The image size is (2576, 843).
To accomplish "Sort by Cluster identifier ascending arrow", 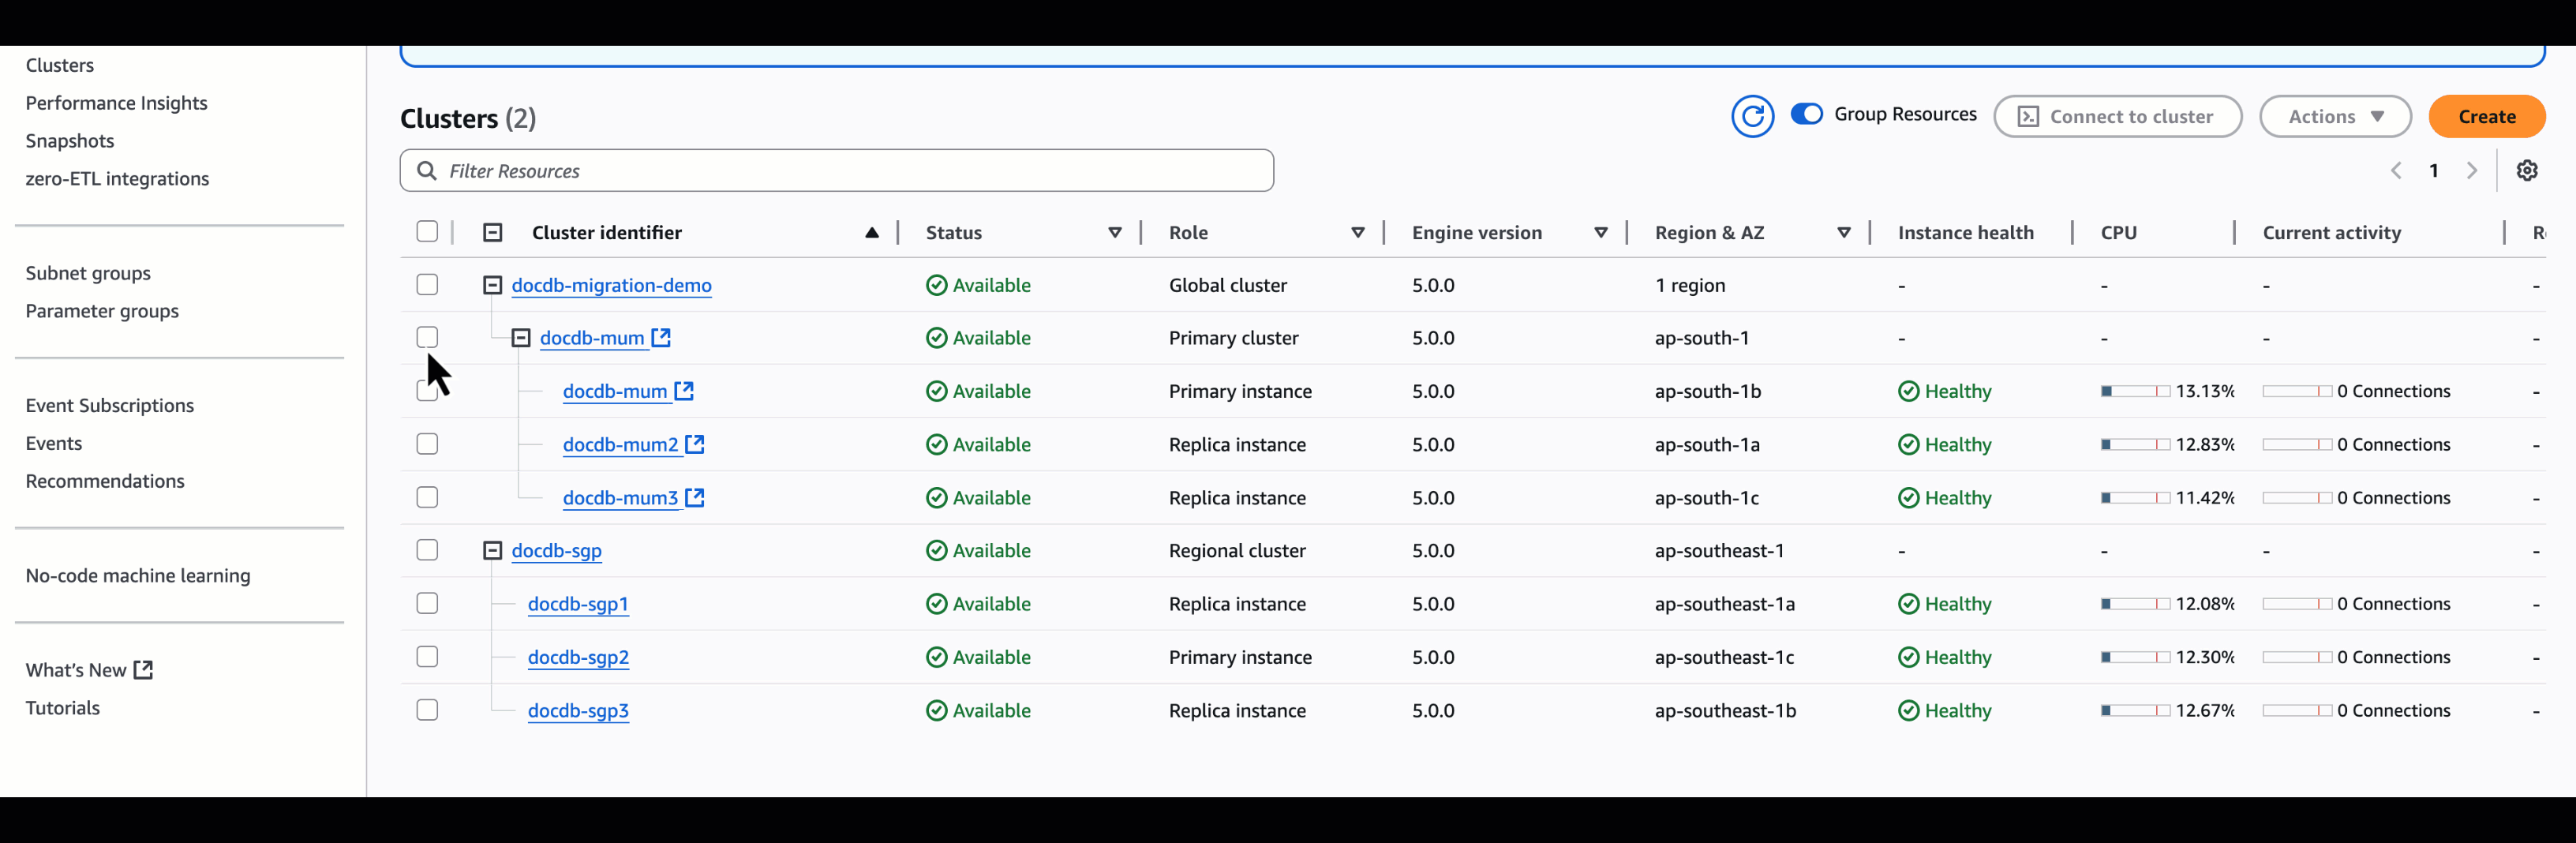I will [871, 232].
